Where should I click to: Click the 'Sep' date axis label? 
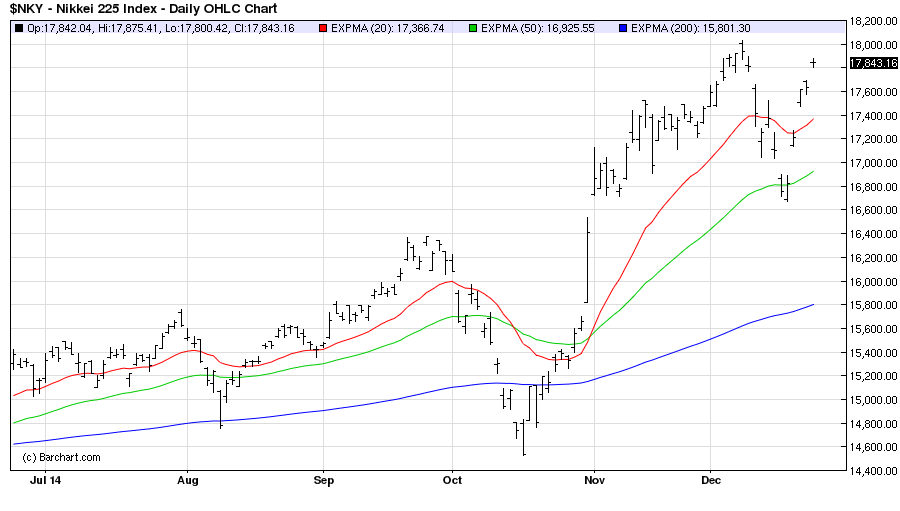(x=324, y=481)
